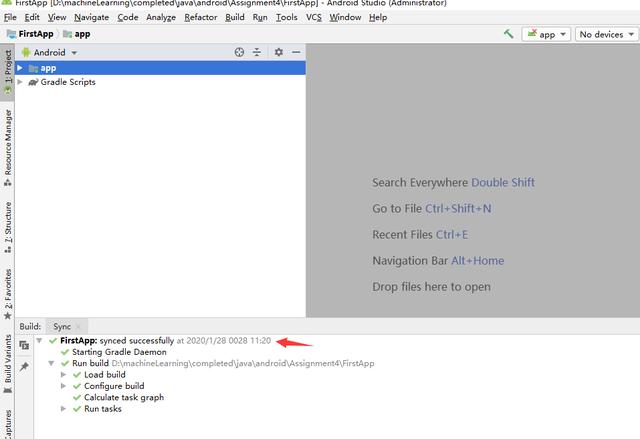Open the Analyze menu
This screenshot has height=439, width=640.
pyautogui.click(x=161, y=18)
